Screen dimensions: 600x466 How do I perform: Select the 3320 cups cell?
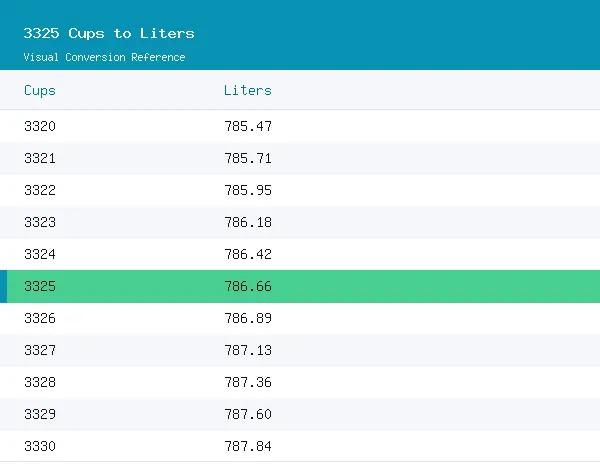[x=40, y=126]
